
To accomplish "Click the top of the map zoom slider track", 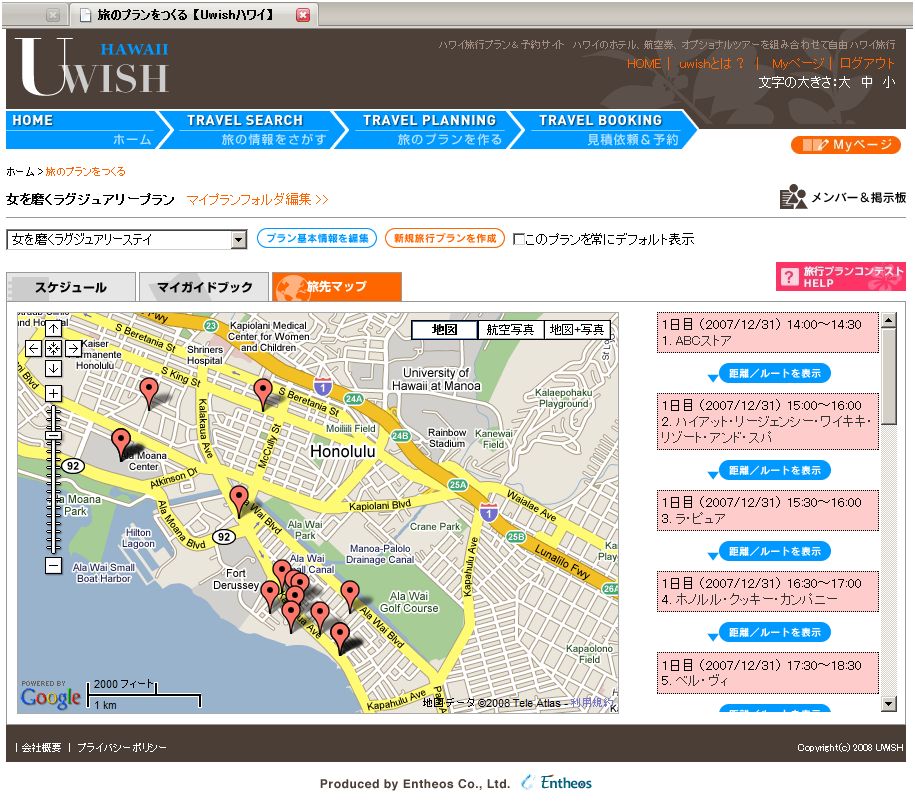I will click(53, 410).
